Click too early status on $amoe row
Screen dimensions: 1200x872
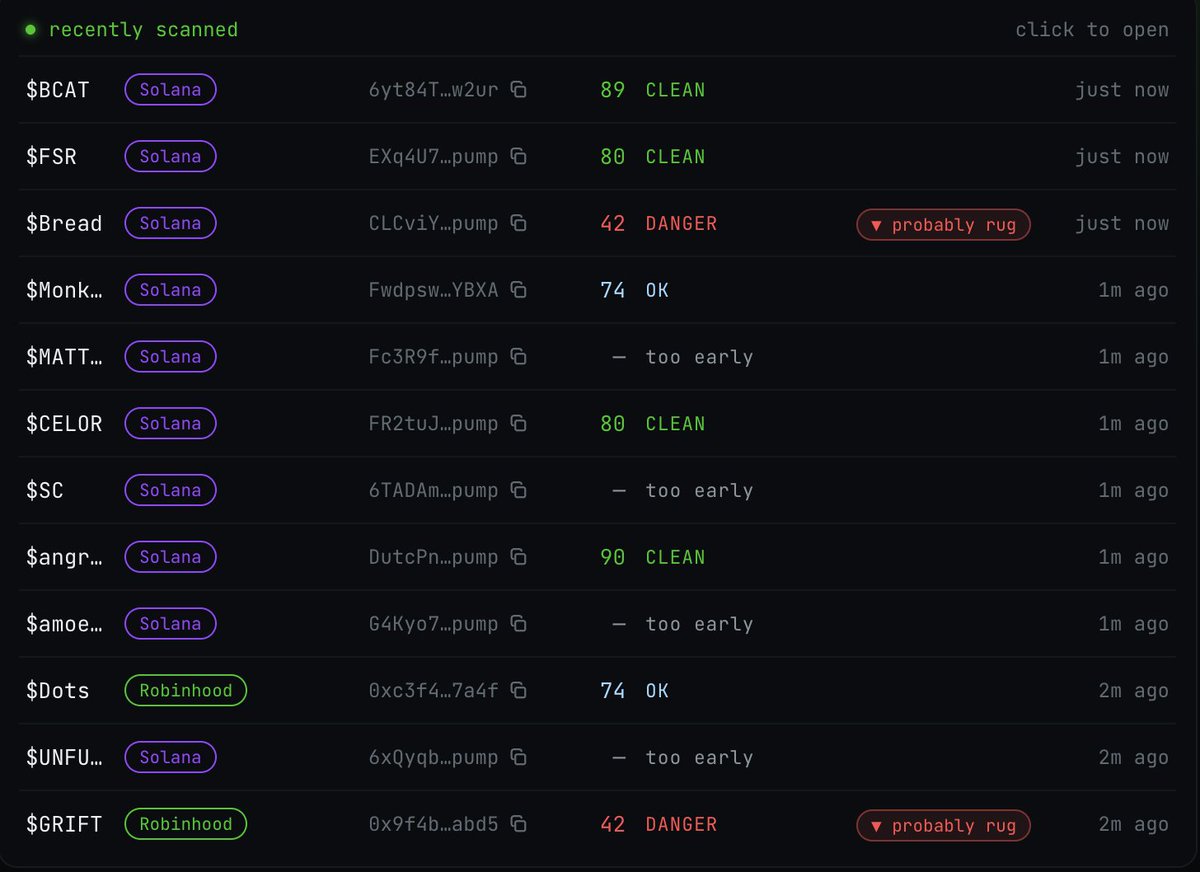(x=699, y=623)
